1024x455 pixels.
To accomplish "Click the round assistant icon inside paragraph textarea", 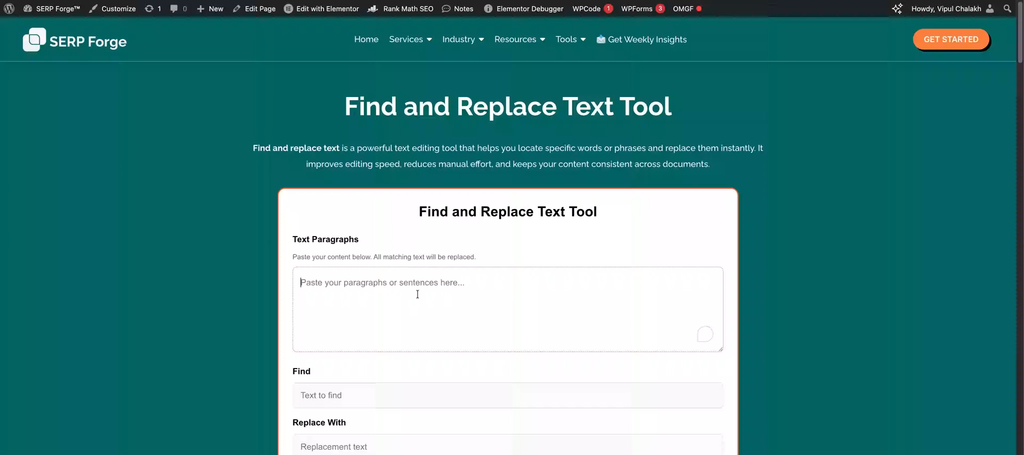I will pyautogui.click(x=705, y=334).
